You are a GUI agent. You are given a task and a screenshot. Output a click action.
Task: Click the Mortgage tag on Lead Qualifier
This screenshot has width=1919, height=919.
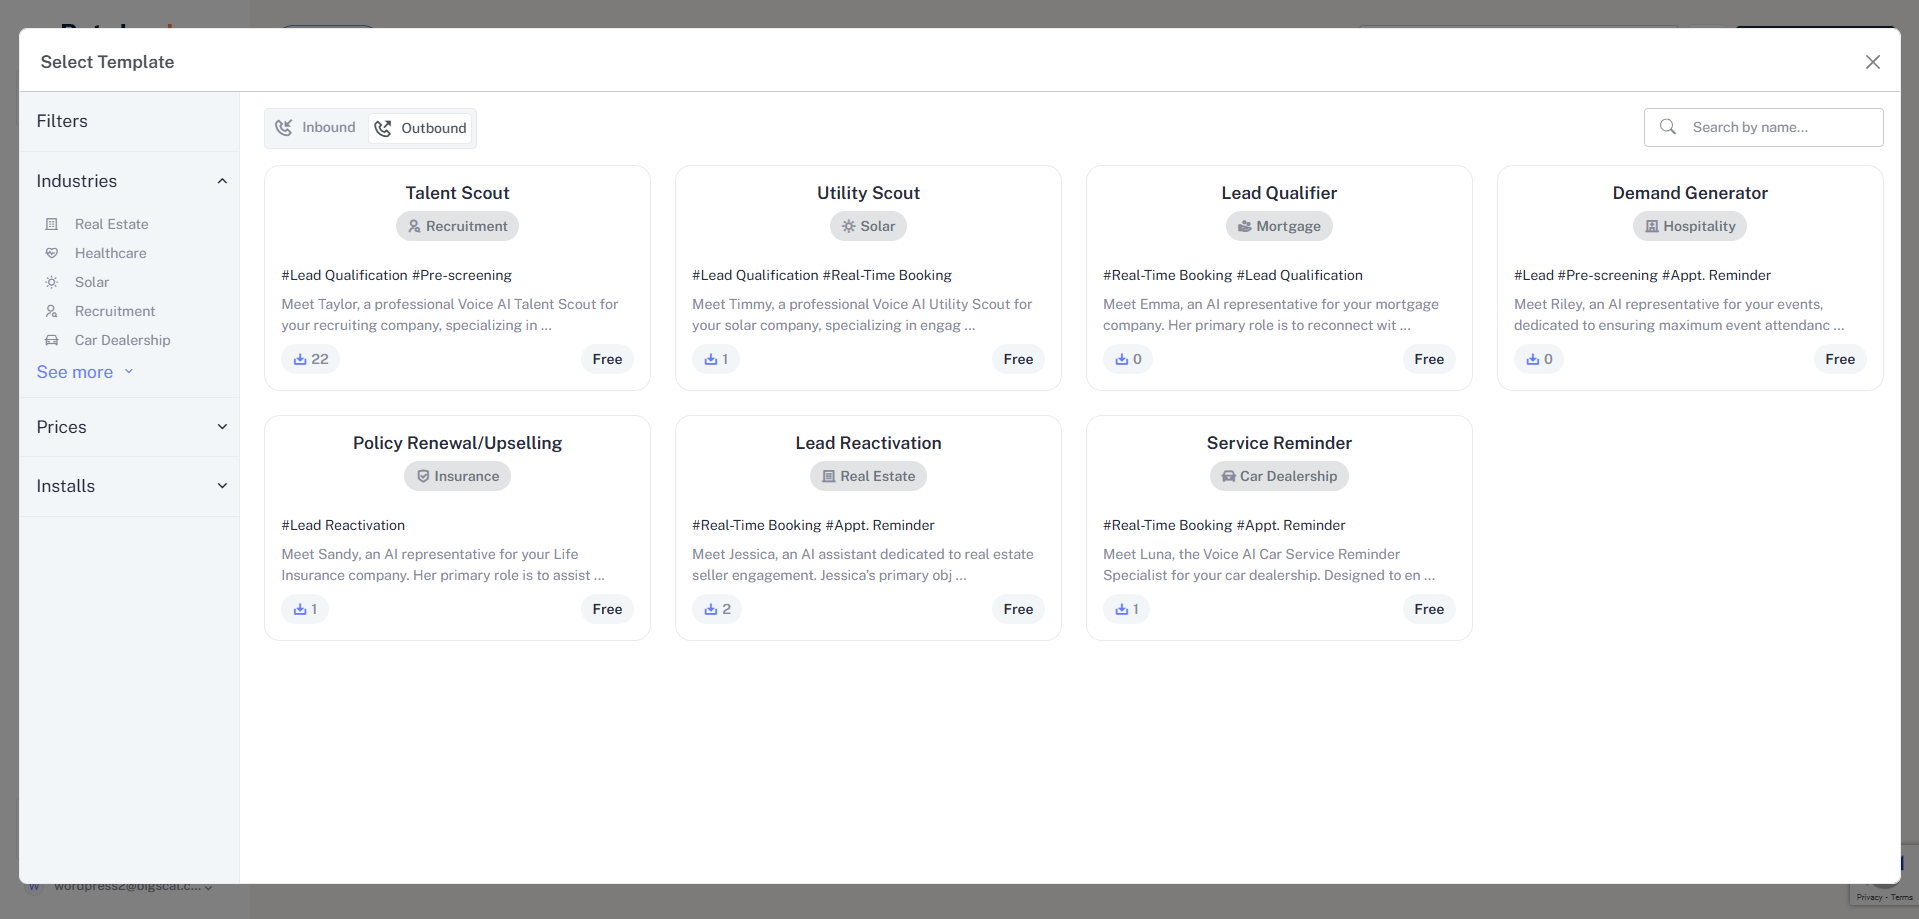click(1279, 226)
